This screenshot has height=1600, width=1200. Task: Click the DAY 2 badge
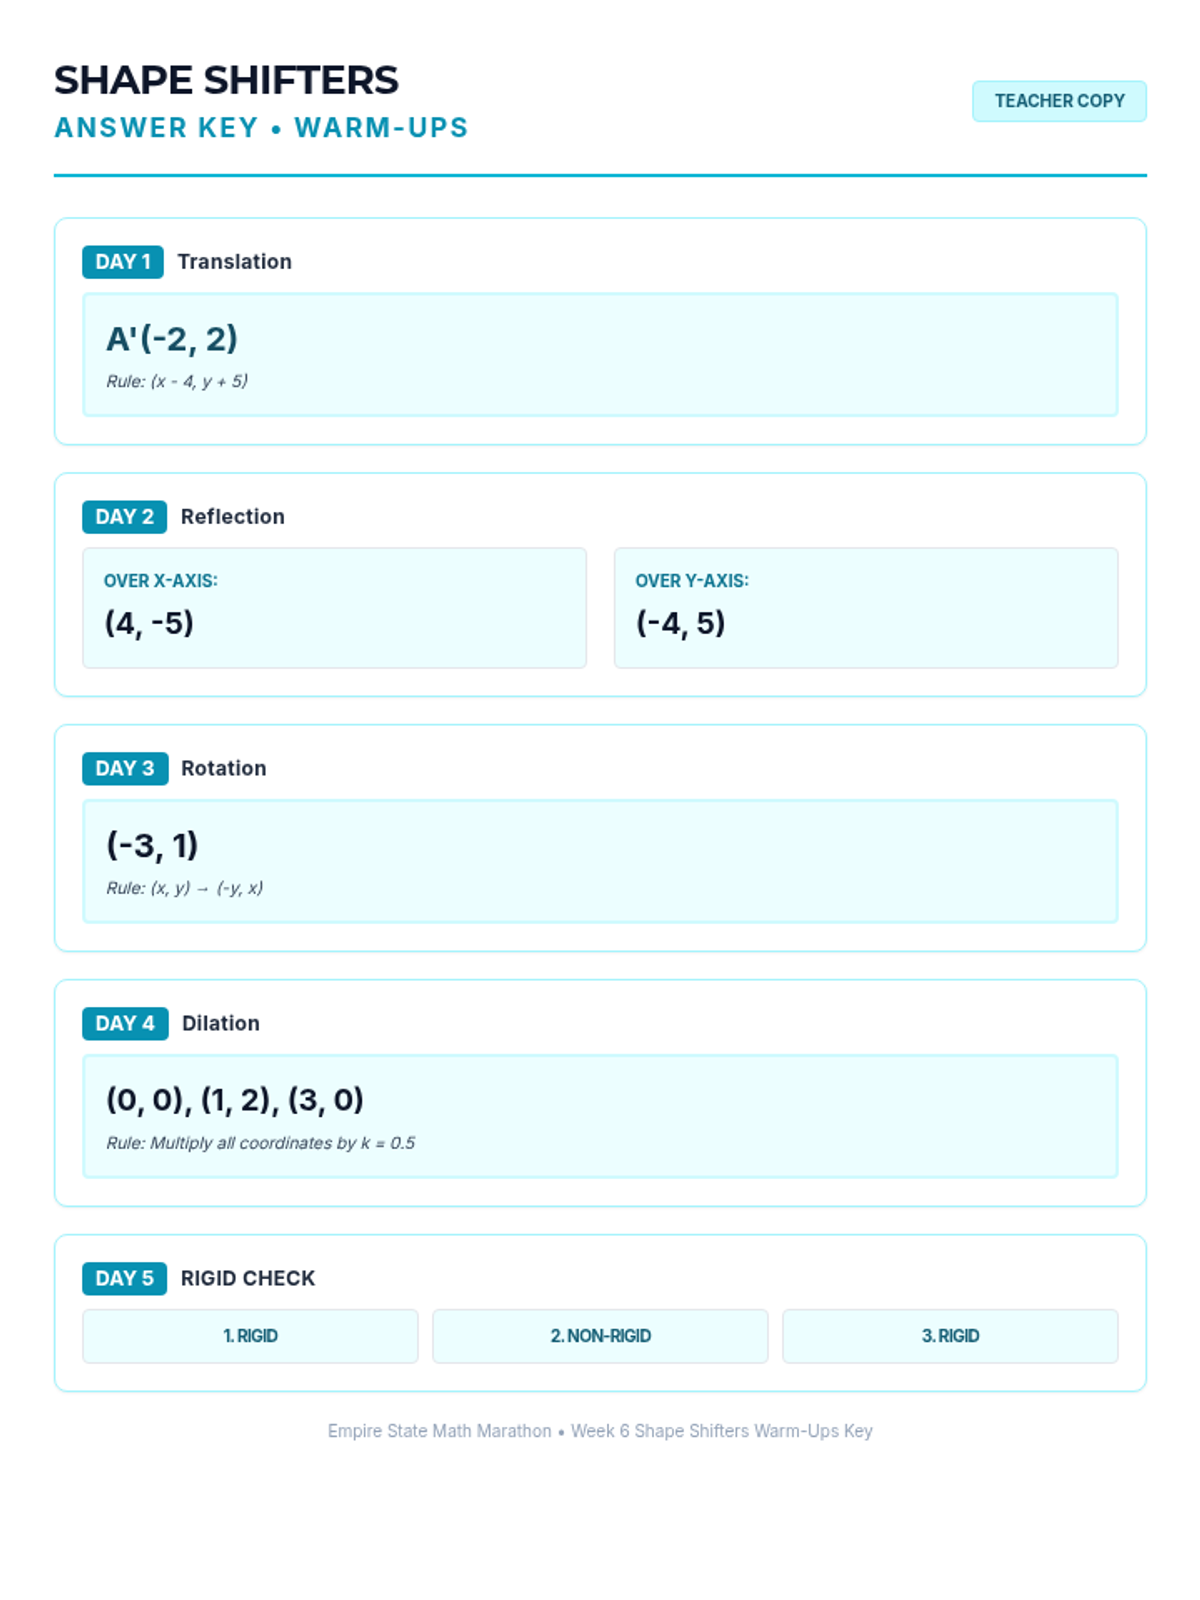tap(124, 517)
